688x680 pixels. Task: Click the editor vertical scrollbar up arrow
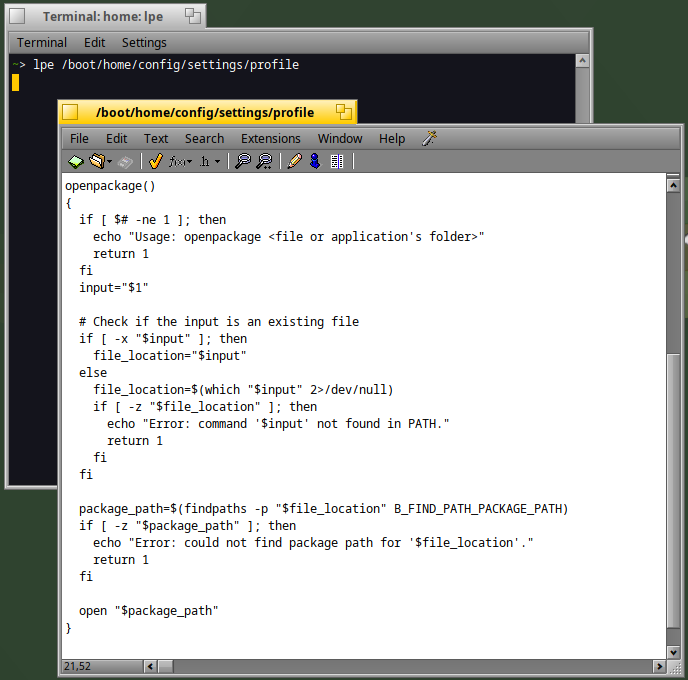pos(674,186)
